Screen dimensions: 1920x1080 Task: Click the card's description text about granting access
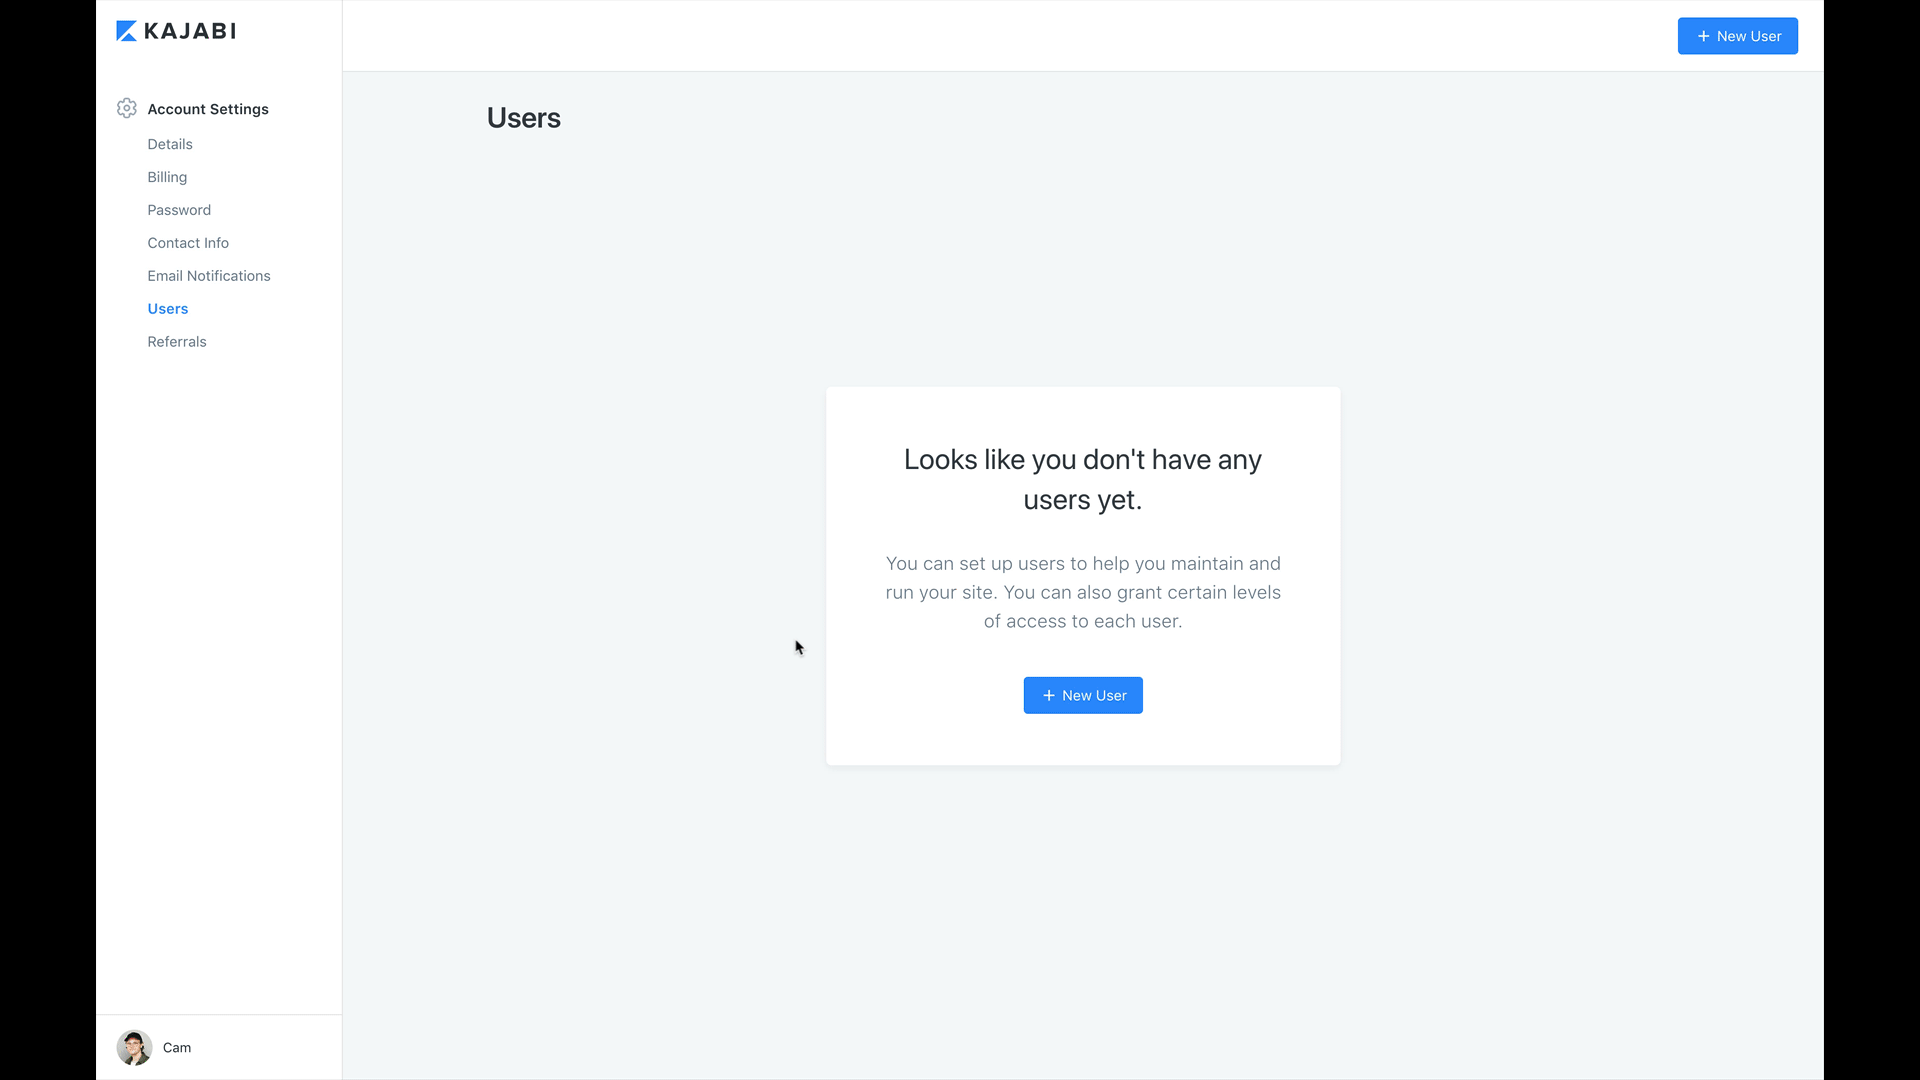coord(1082,592)
